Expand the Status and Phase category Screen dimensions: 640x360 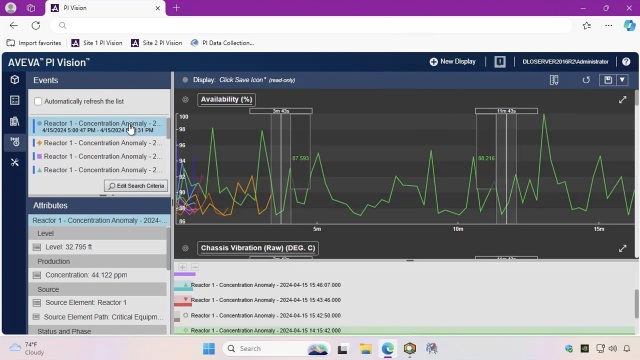coord(98,331)
